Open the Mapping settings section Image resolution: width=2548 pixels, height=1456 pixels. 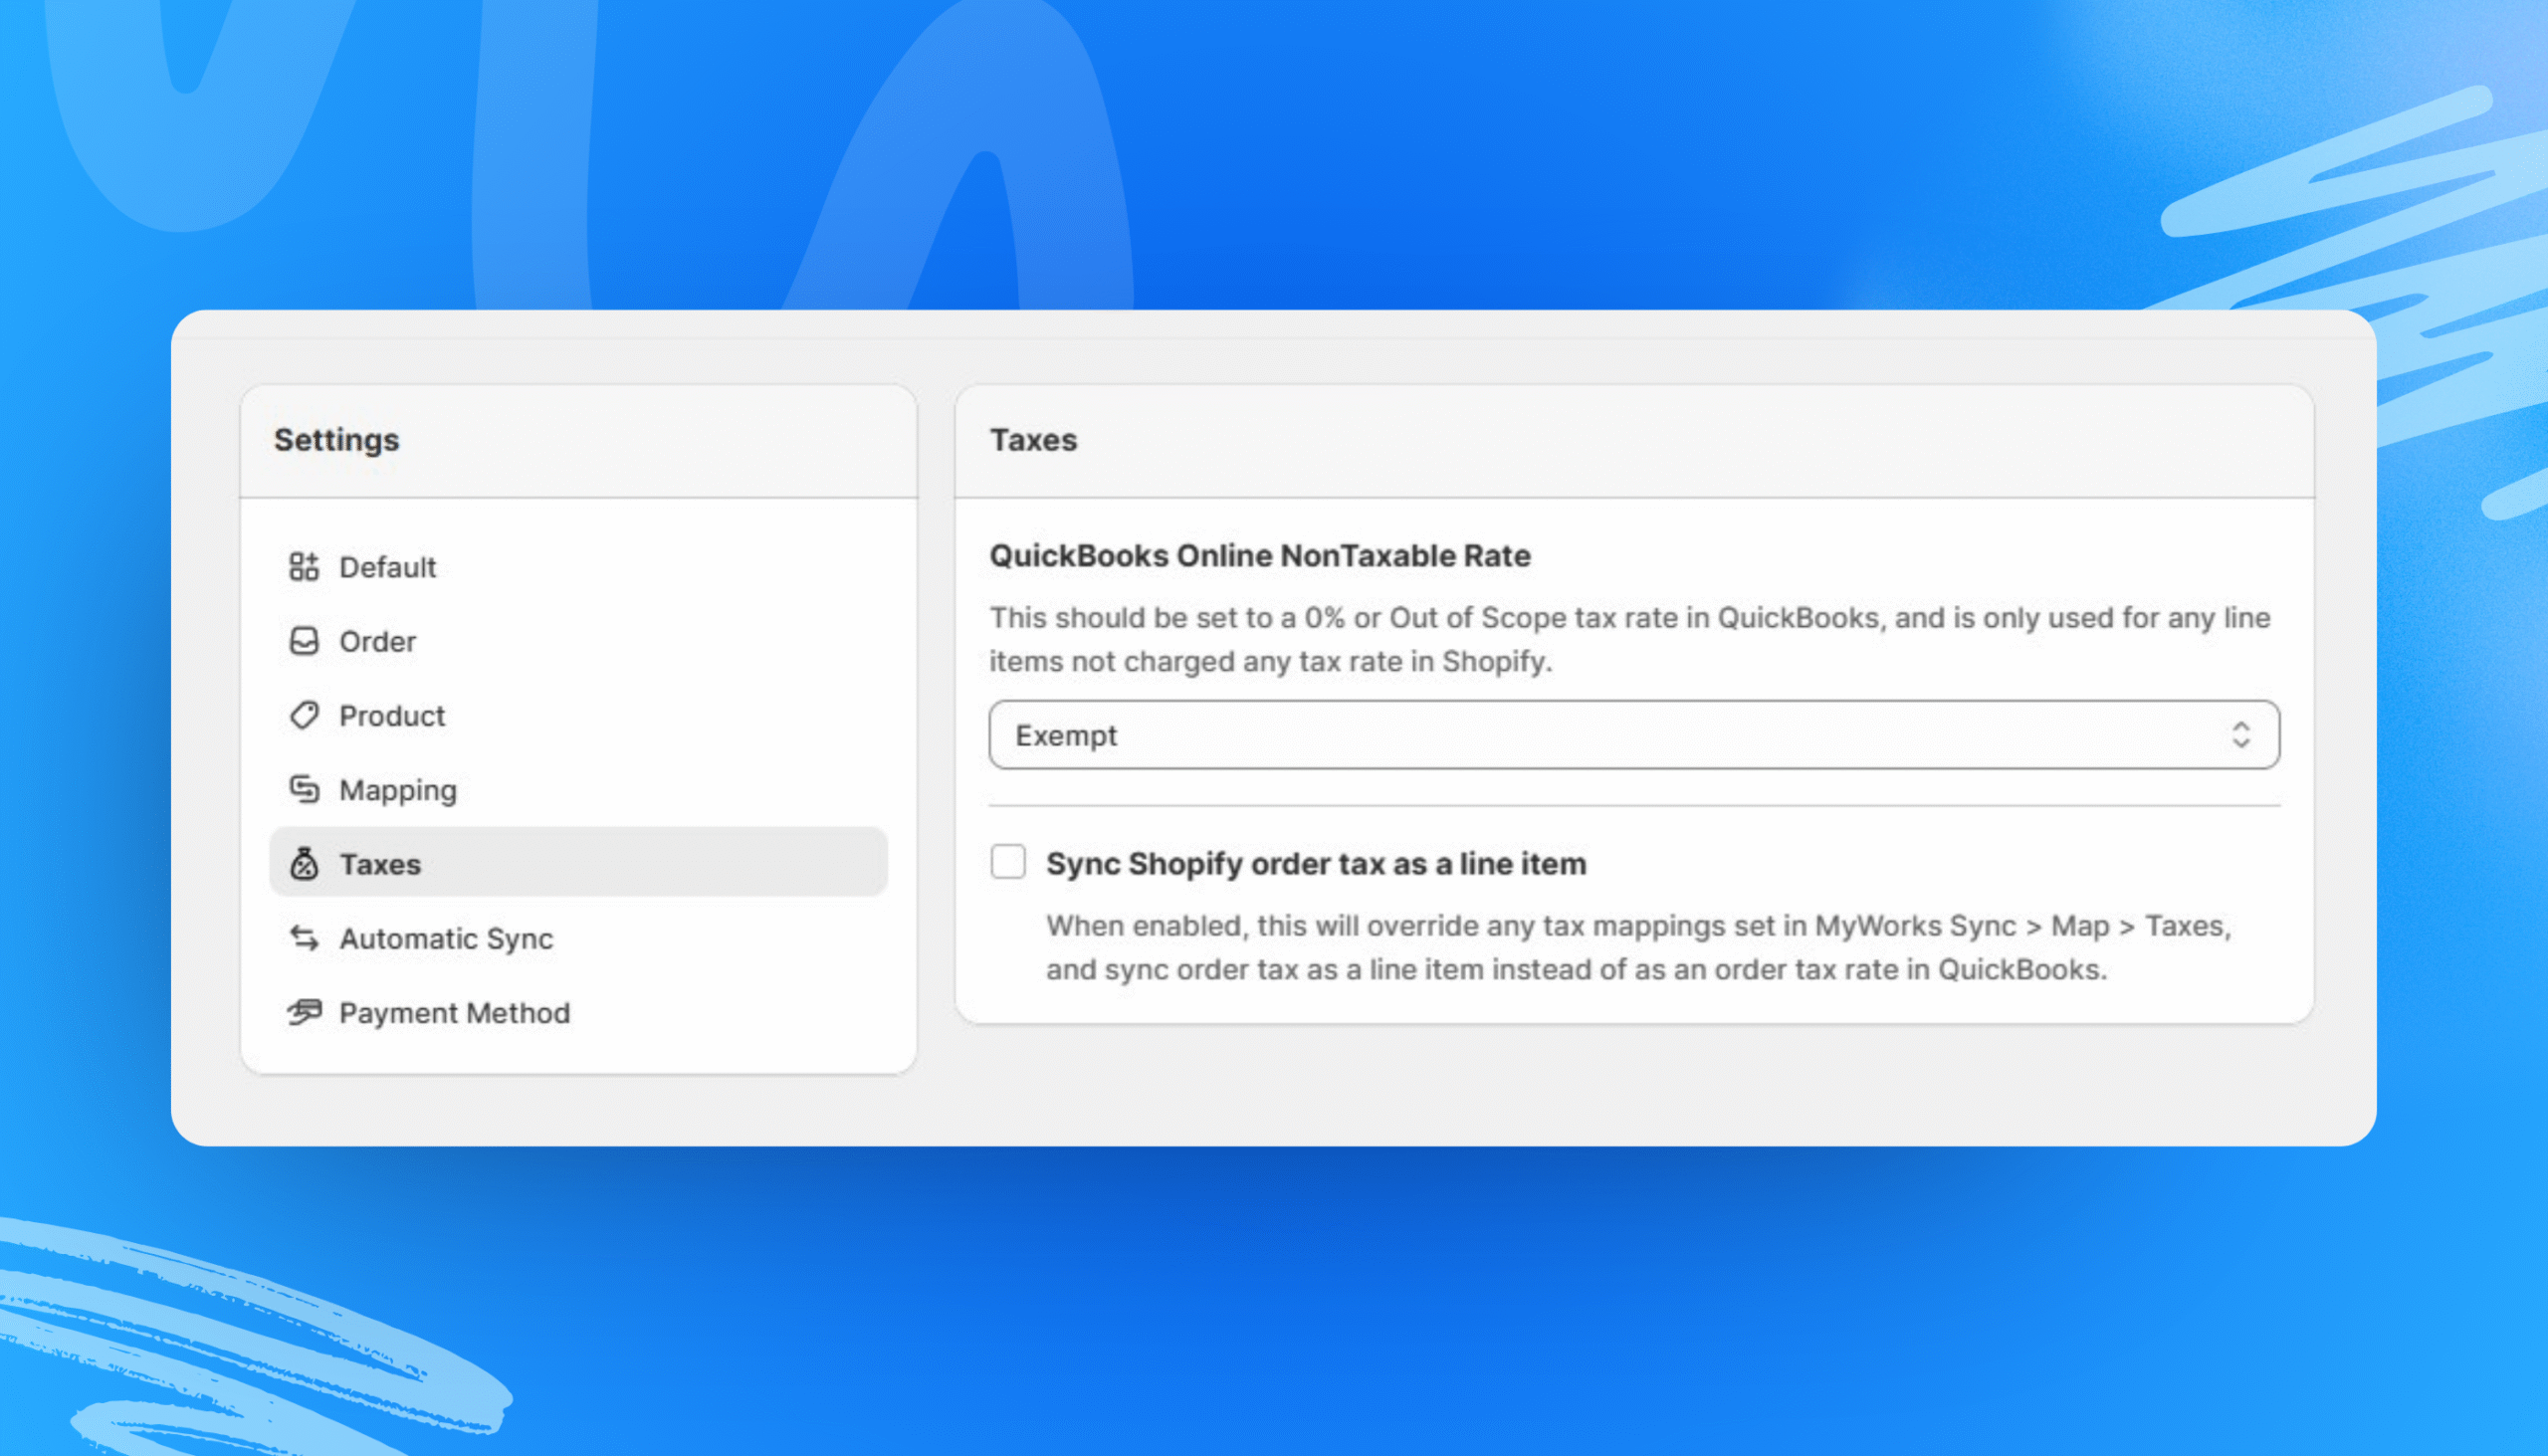399,789
